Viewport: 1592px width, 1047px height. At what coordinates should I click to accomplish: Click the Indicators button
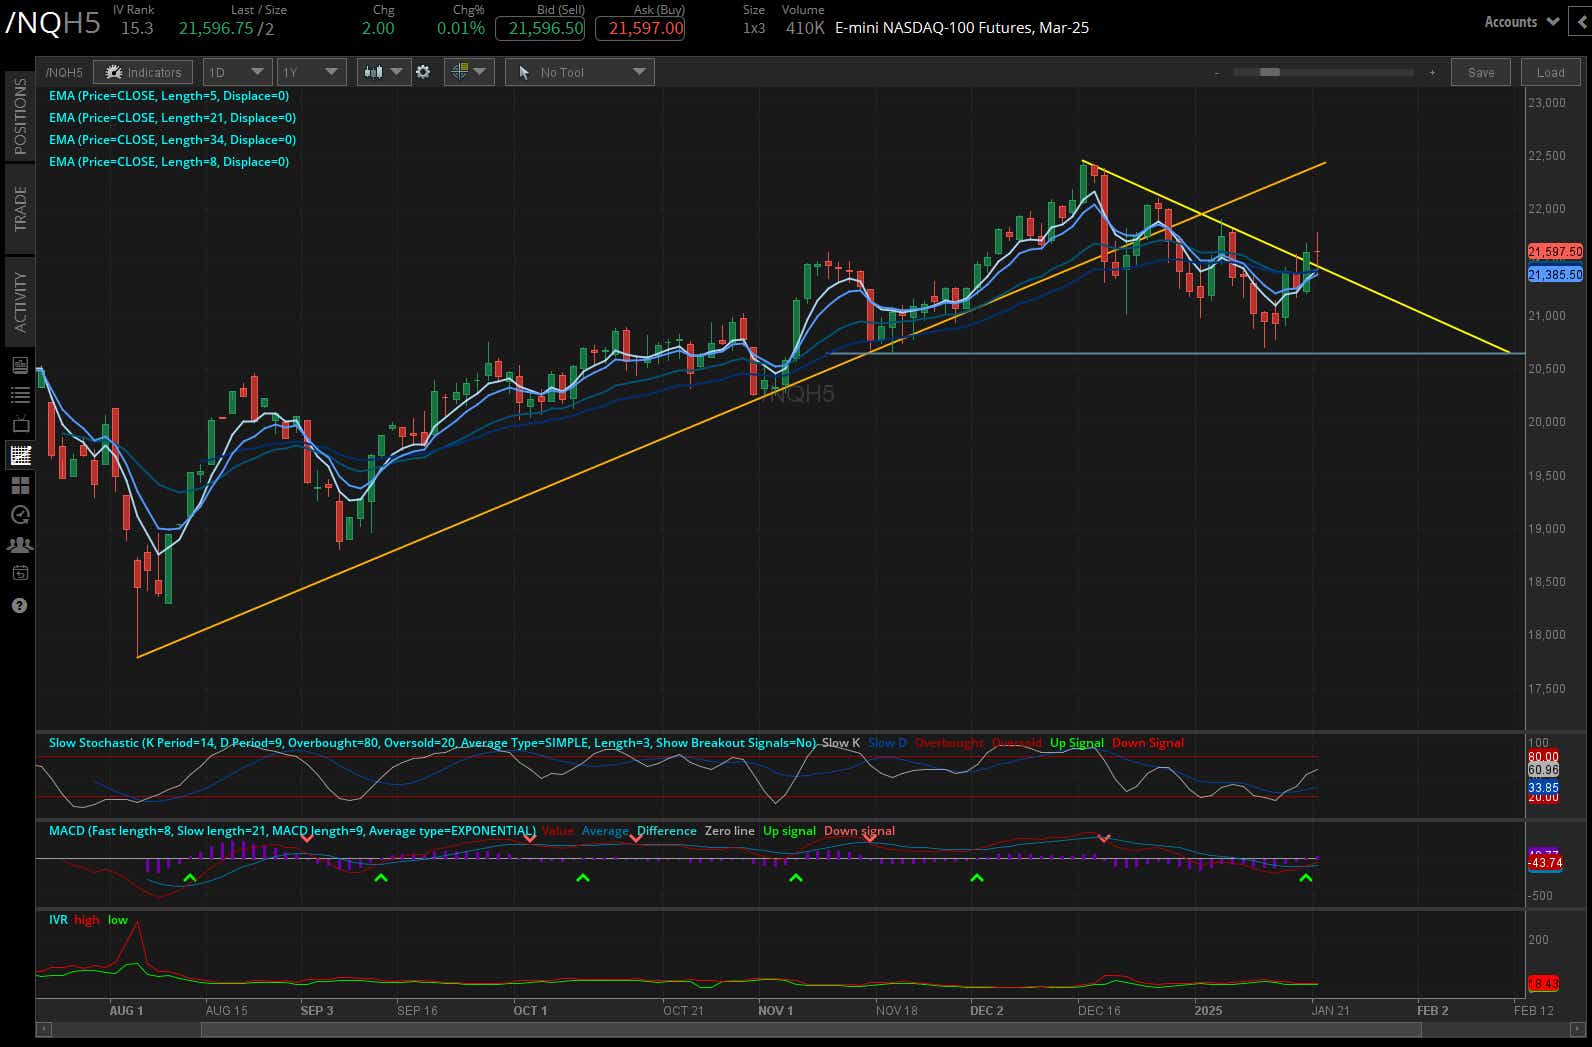pos(144,72)
